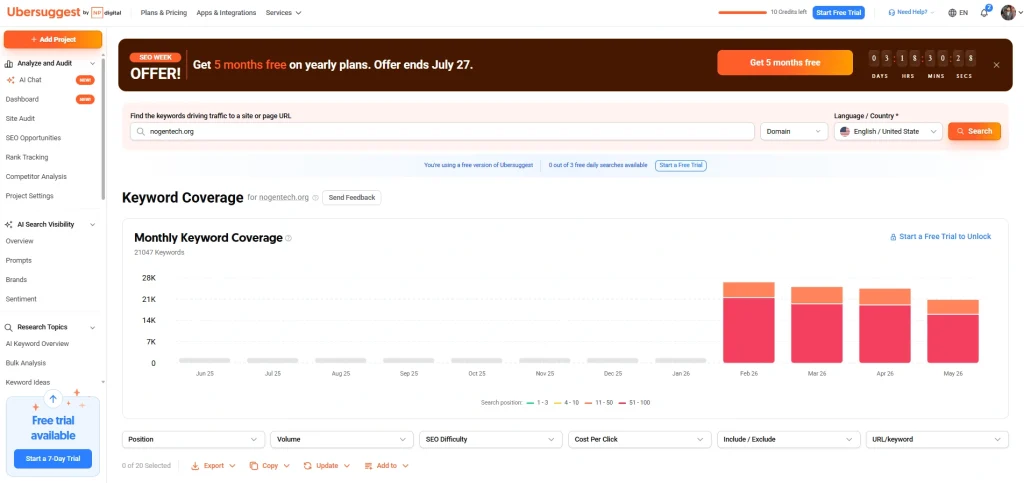Screen dimensions: 1024x483
Task: Click the Add to list icon
Action: point(368,466)
